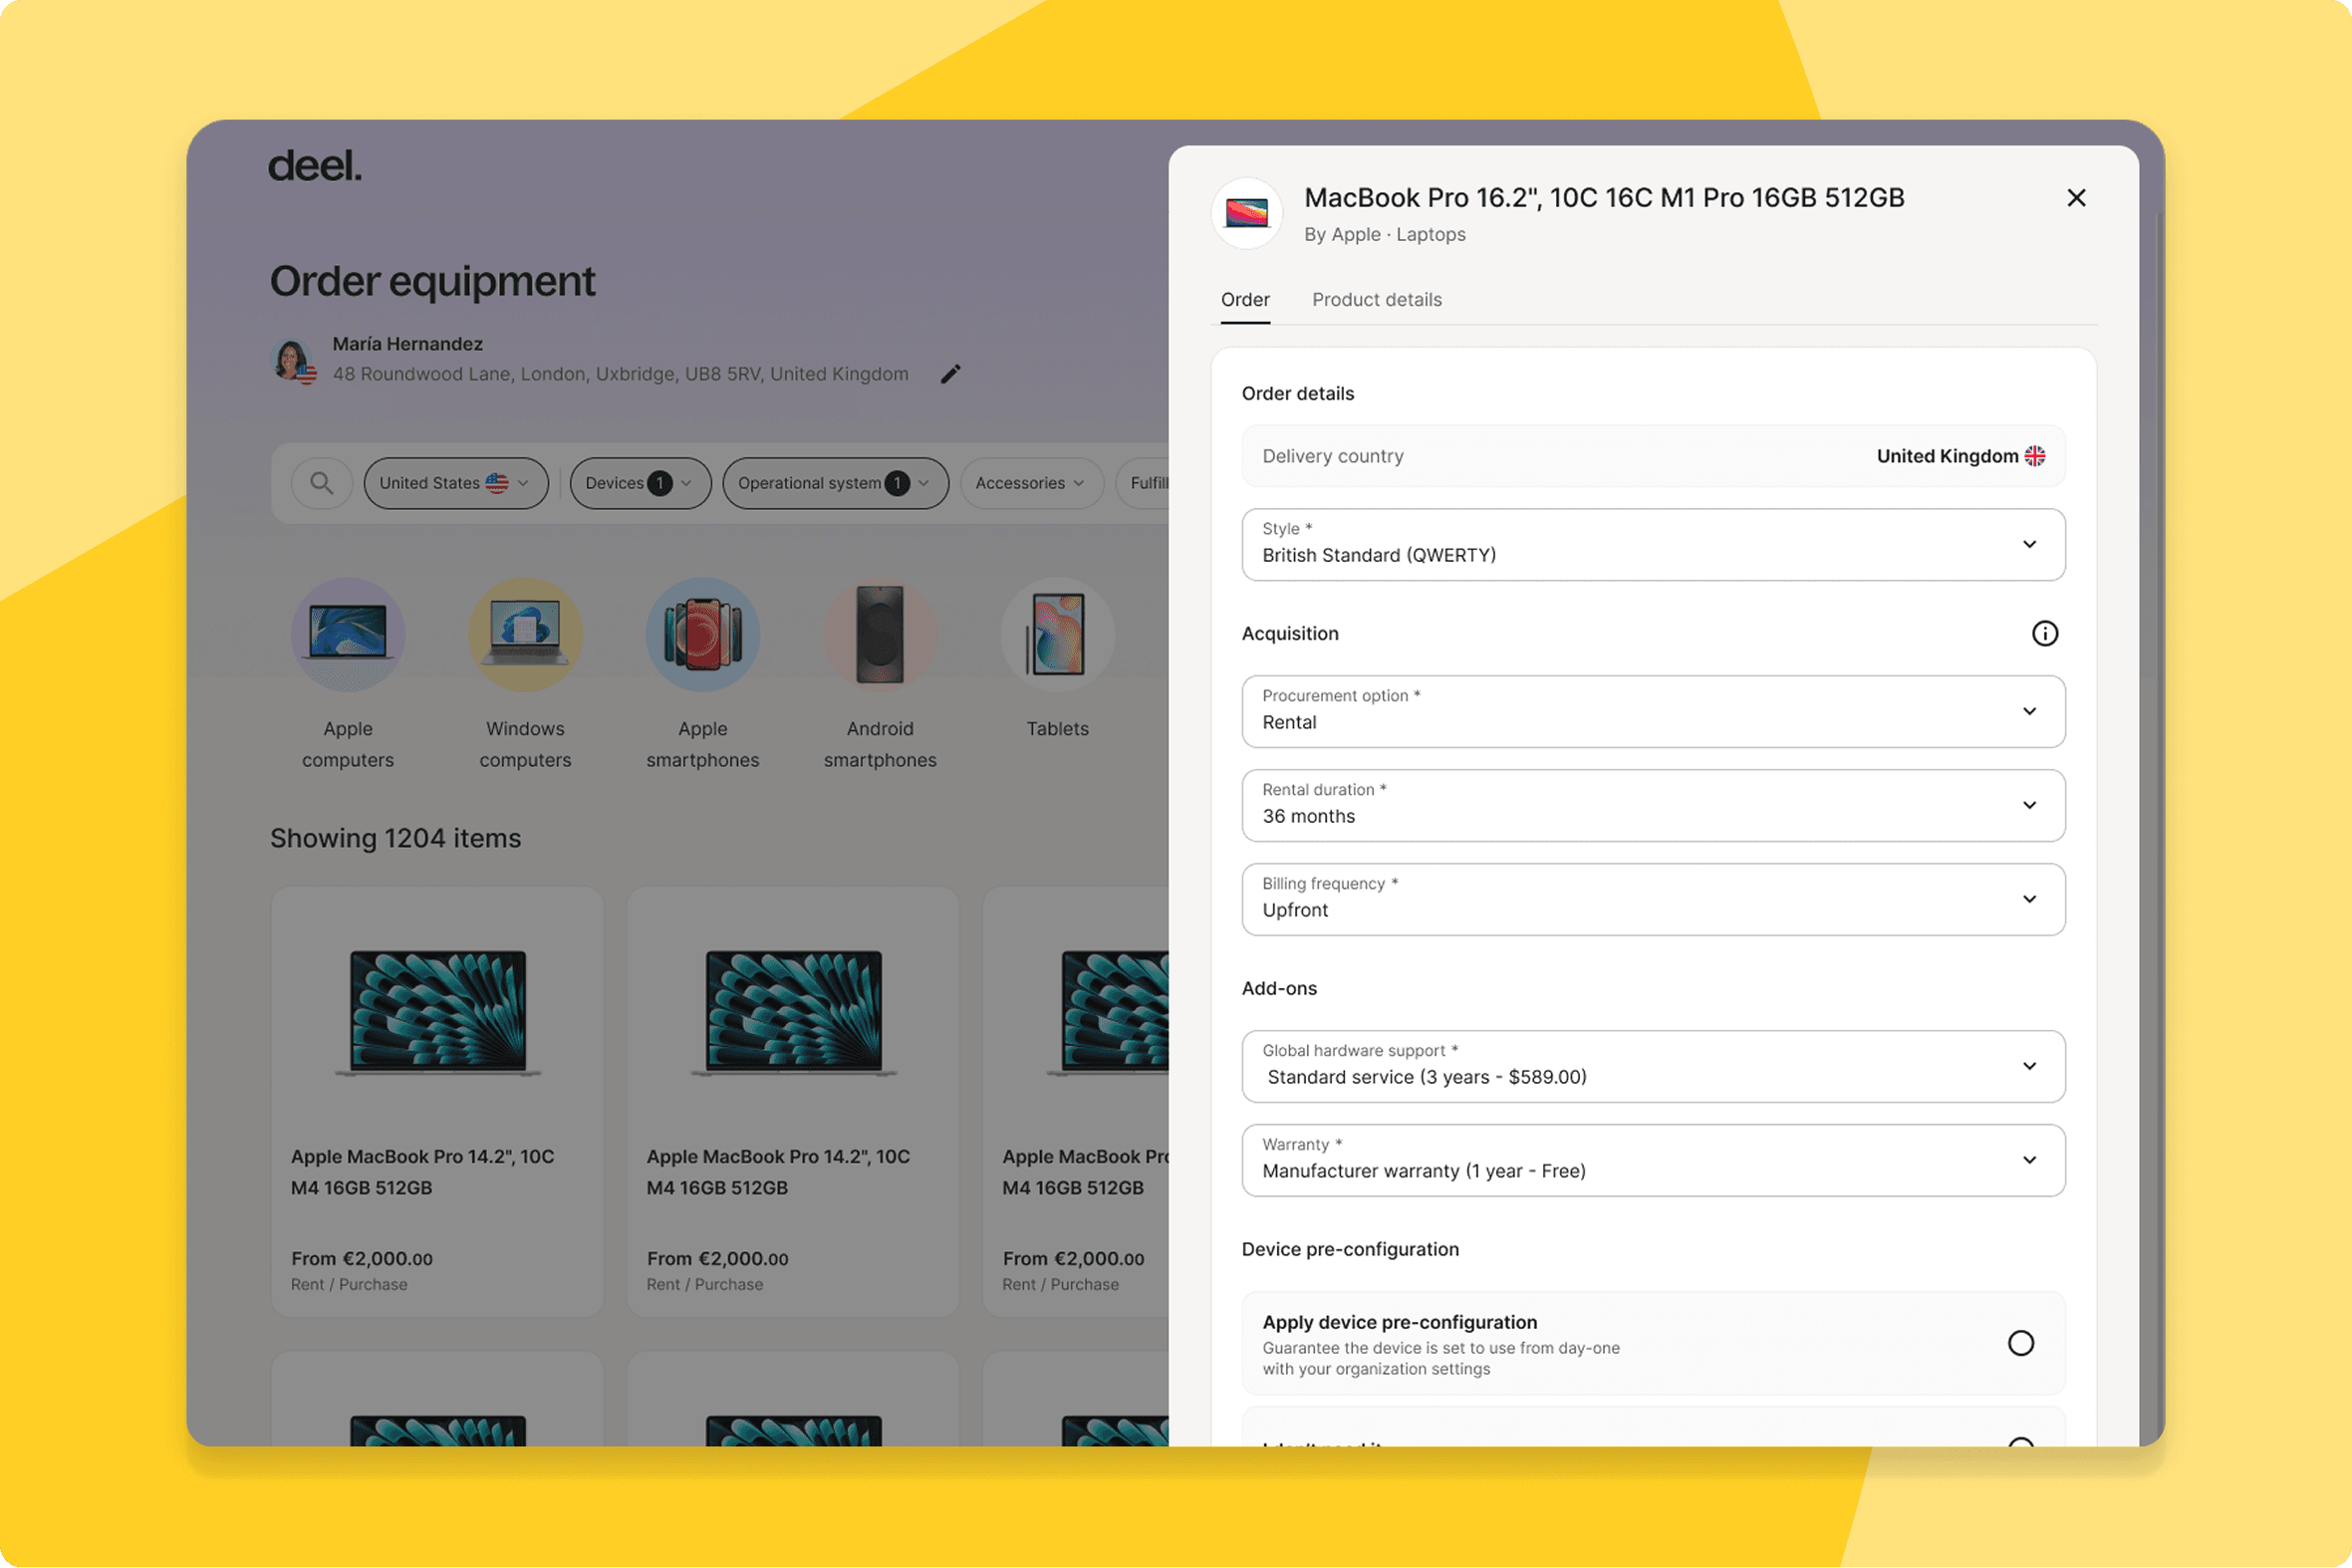Click the María Hernandez name
Viewport: 2352px width, 1568px height.
pyautogui.click(x=407, y=344)
